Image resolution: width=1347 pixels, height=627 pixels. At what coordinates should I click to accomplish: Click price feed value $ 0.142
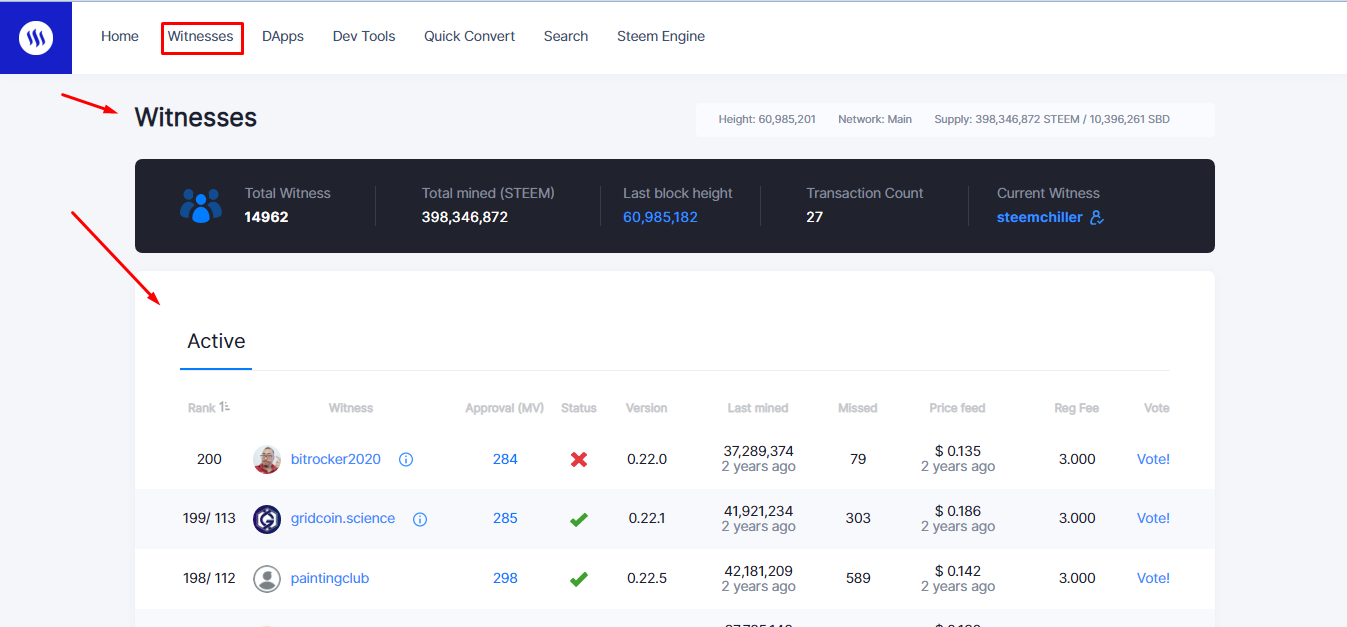(x=958, y=571)
